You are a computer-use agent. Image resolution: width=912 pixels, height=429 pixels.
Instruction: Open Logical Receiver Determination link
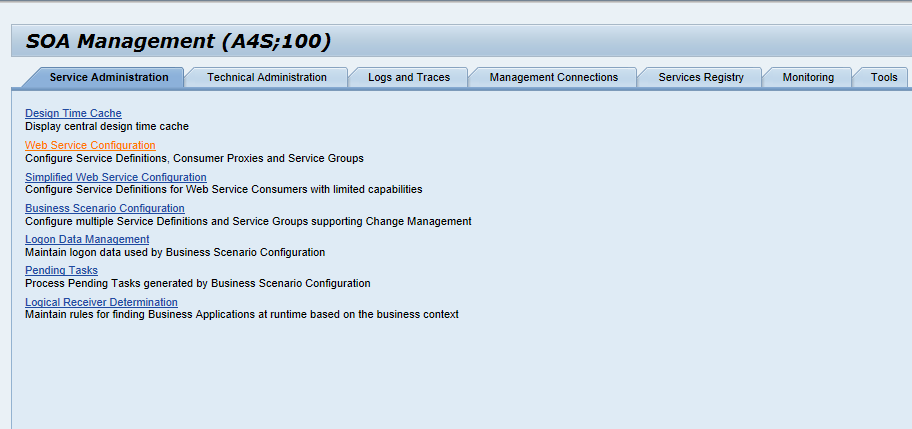101,302
